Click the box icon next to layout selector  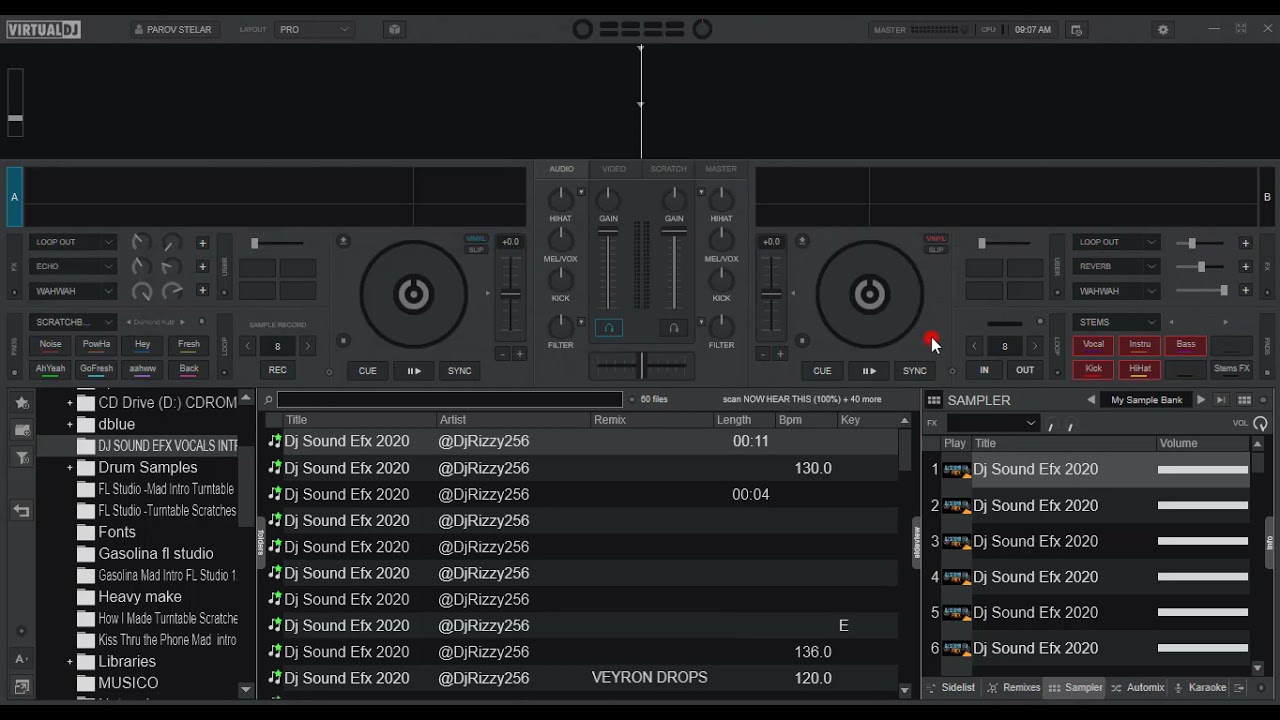pyautogui.click(x=394, y=30)
